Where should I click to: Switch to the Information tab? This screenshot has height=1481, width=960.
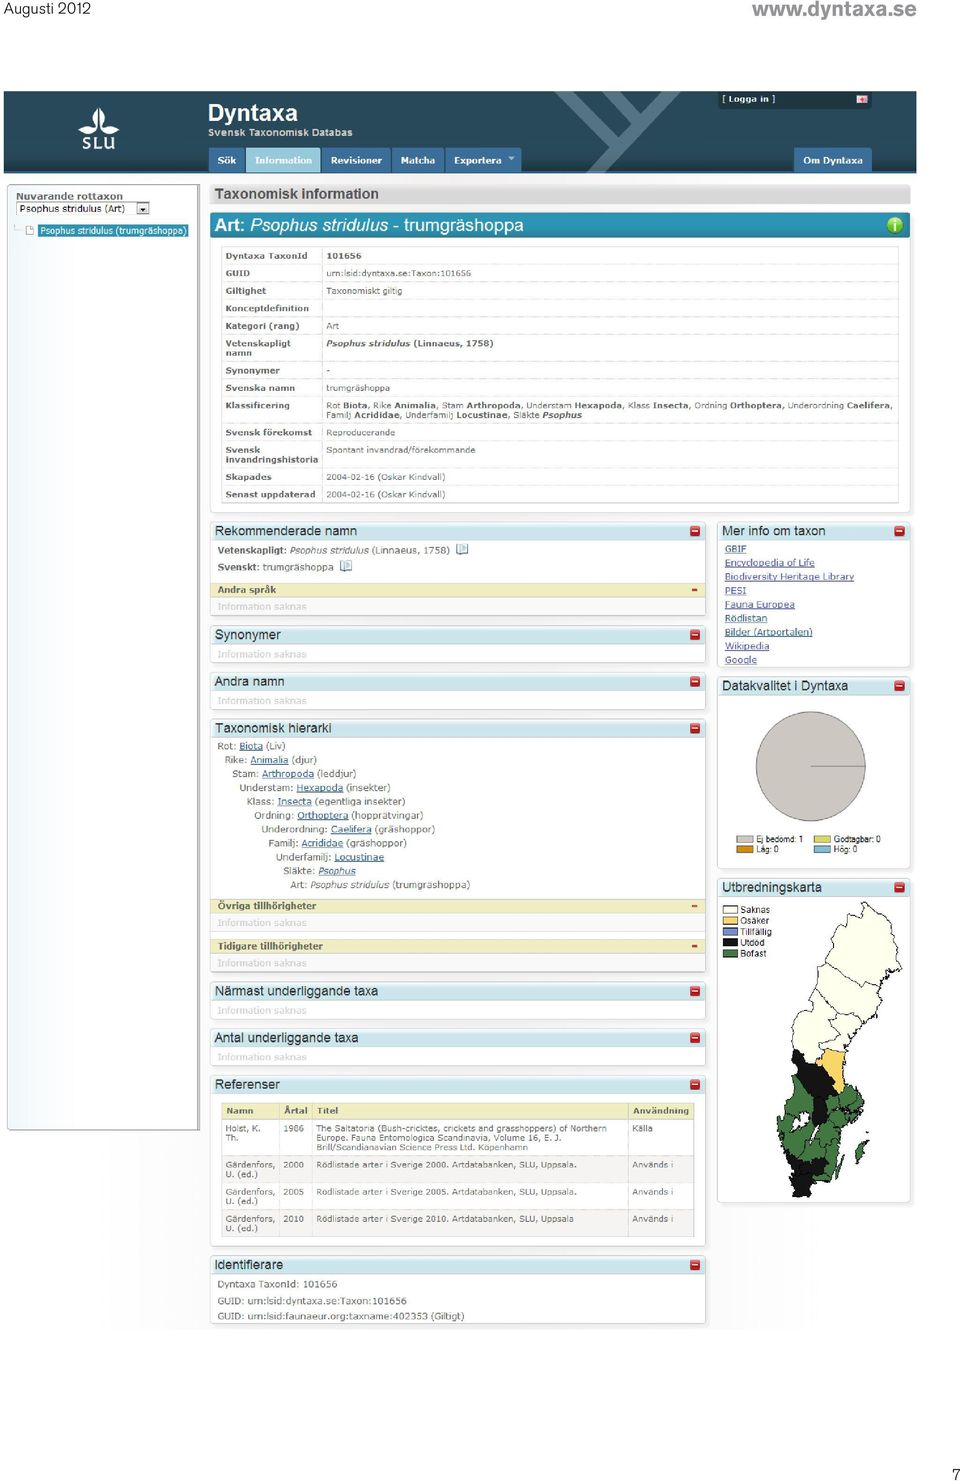[283, 160]
